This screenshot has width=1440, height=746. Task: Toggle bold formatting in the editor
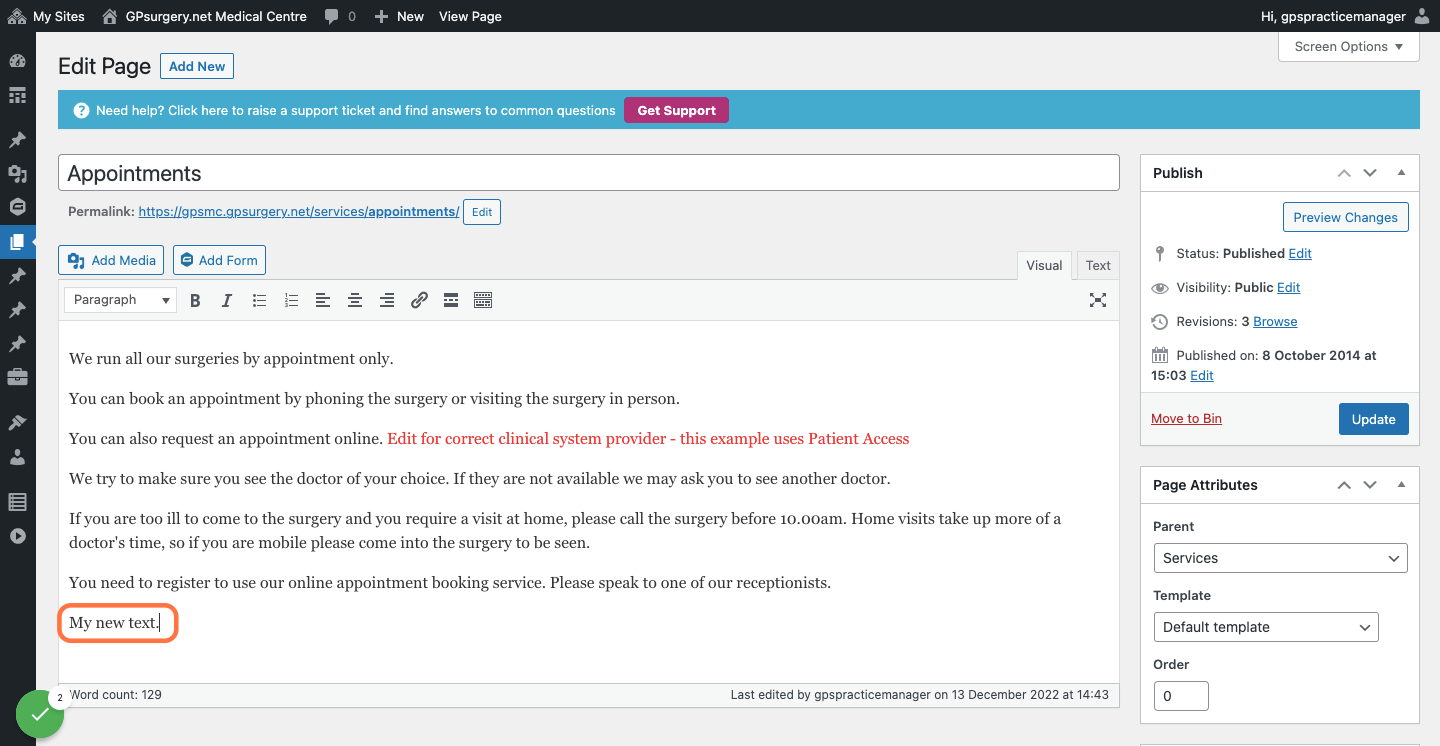[x=195, y=300]
